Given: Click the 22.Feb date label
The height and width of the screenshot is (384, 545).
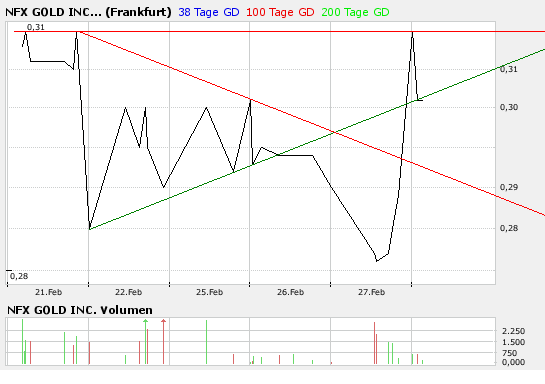Looking at the screenshot, I should pyautogui.click(x=129, y=292).
